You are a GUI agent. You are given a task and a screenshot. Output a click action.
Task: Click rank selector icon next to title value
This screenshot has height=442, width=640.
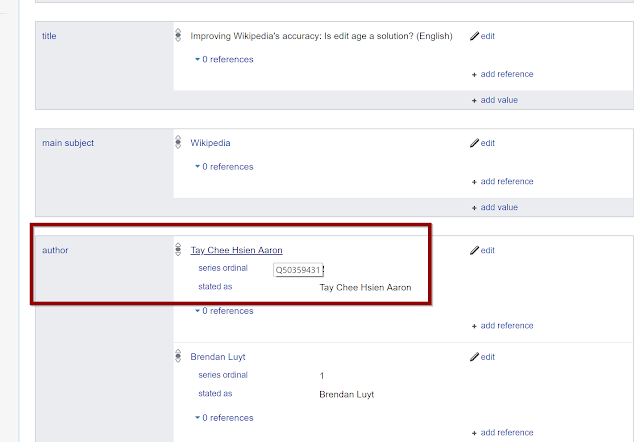tap(178, 35)
